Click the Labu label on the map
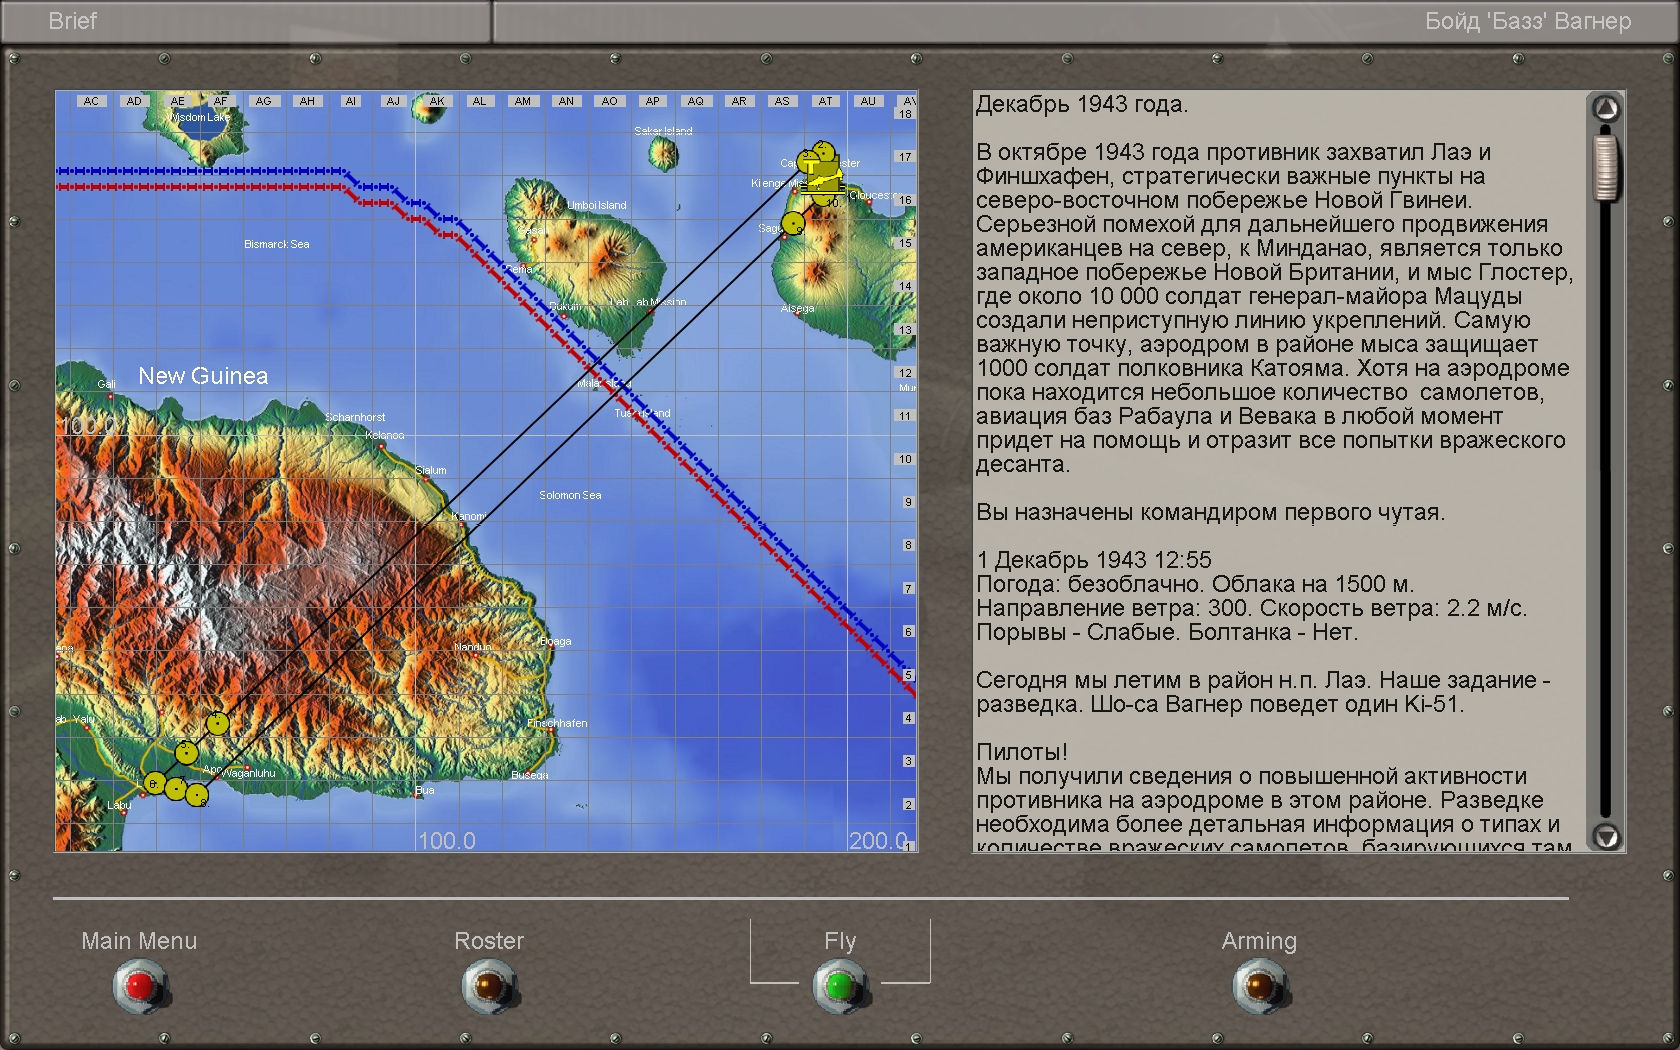 tap(119, 805)
